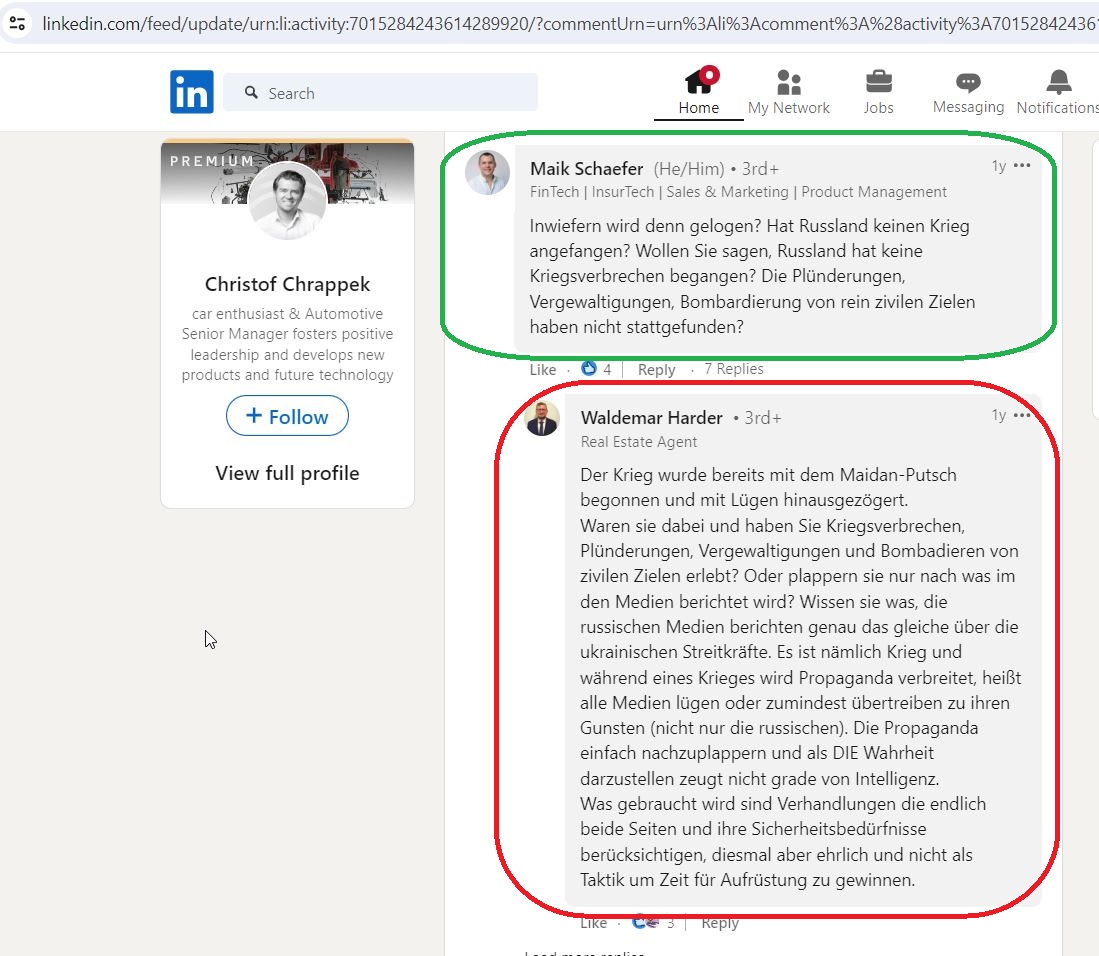Click the search magnifier icon
The width and height of the screenshot is (1099, 956).
(251, 93)
